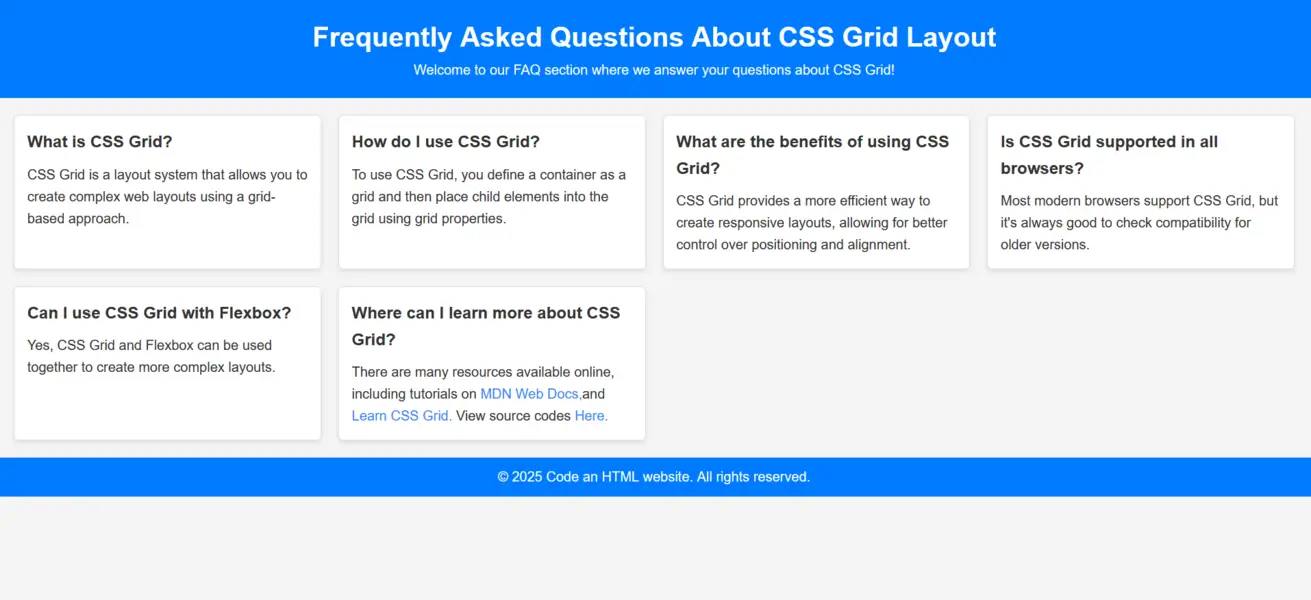The image size is (1311, 600).
Task: Click the text 'There are many resources available online'
Action: 483,372
